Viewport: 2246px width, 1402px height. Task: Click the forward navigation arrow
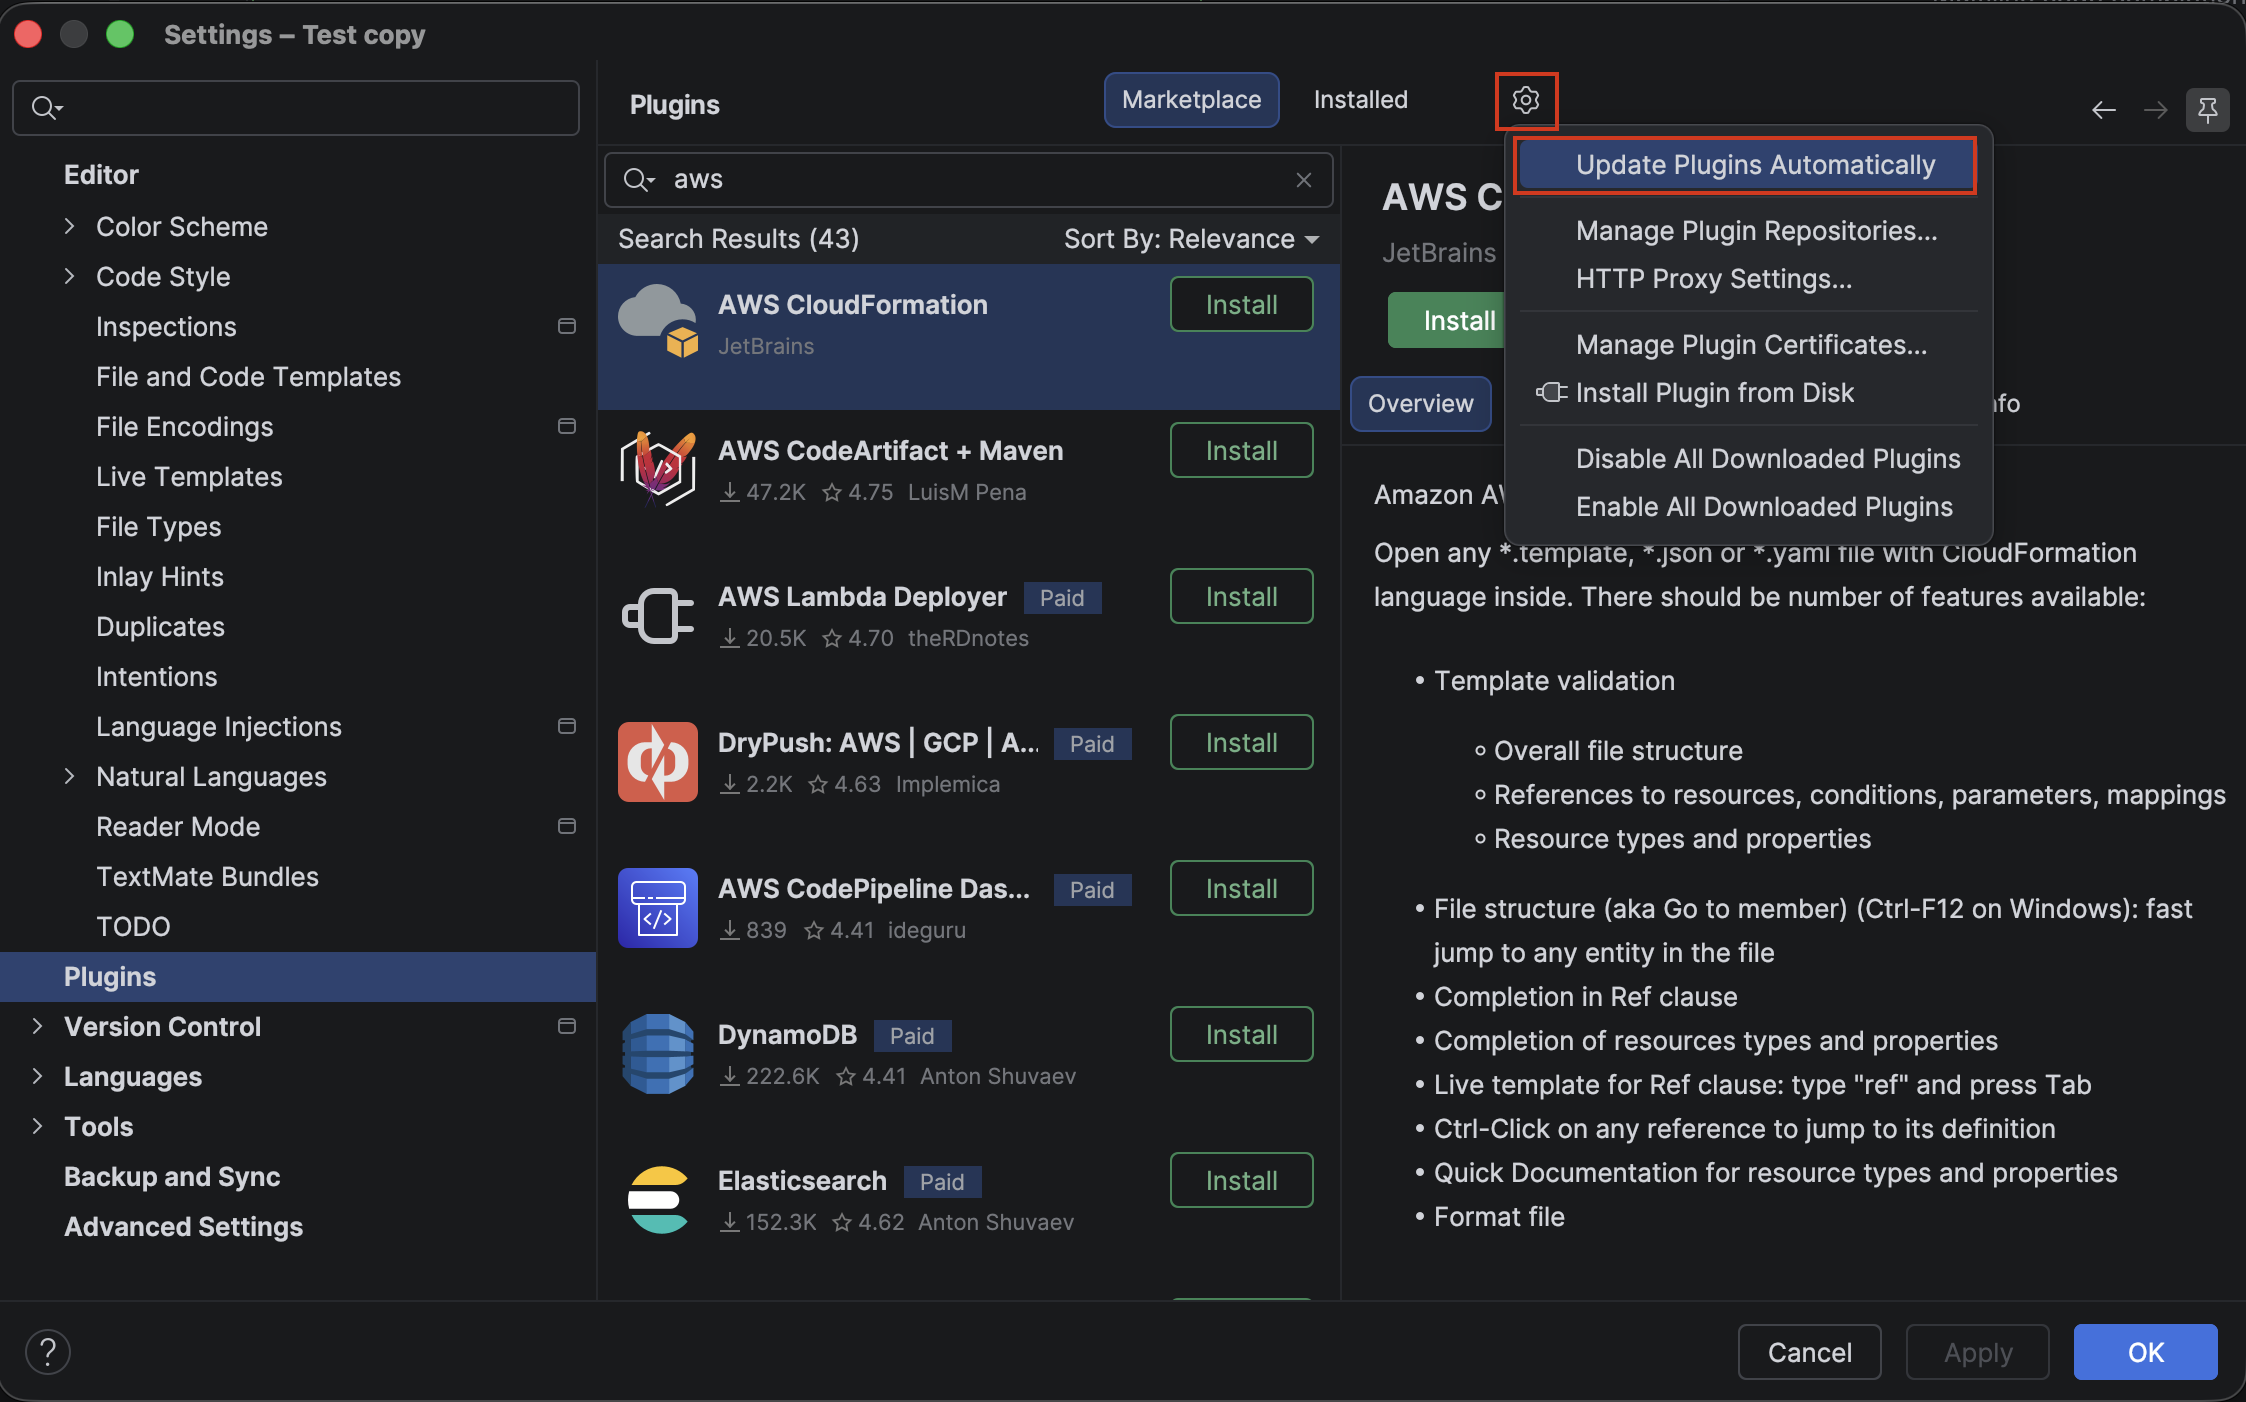click(2156, 110)
